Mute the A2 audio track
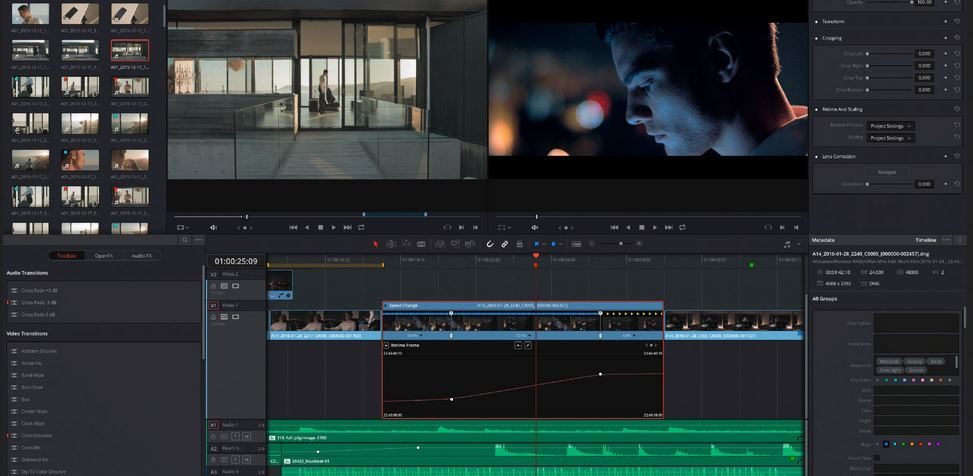This screenshot has width=973, height=476. tap(246, 460)
